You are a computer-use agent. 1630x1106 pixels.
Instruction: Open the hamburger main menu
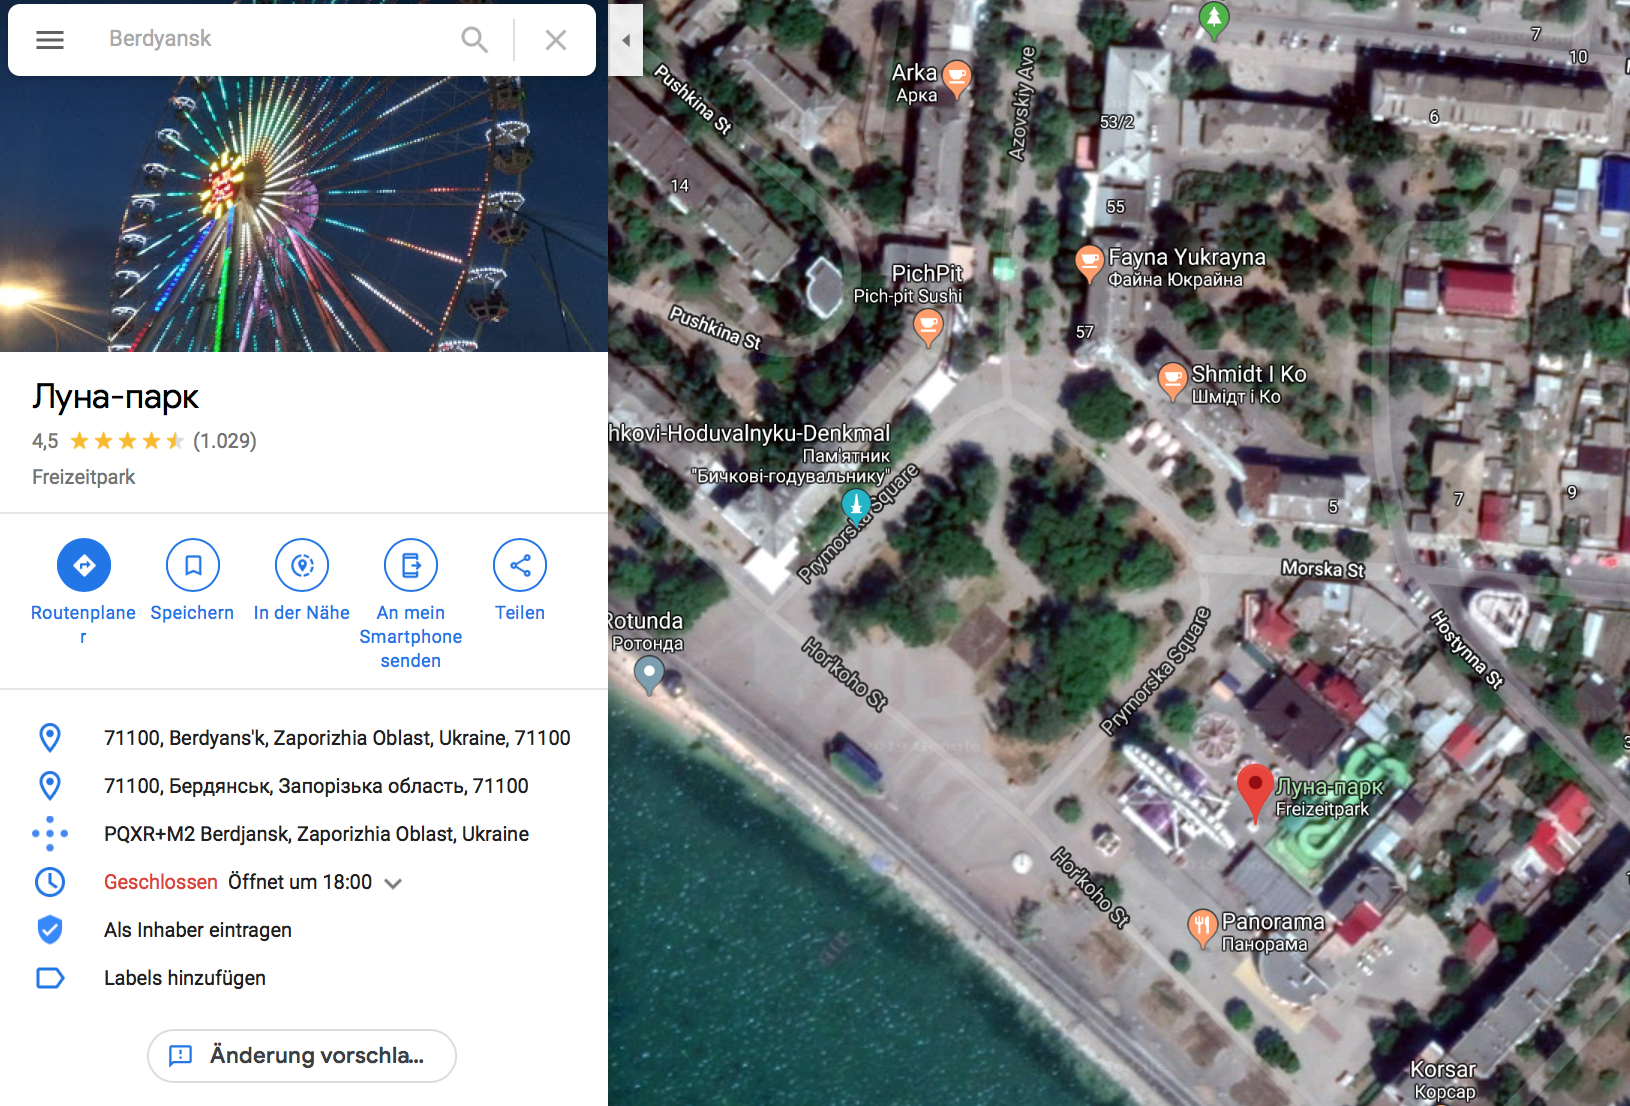click(x=50, y=40)
